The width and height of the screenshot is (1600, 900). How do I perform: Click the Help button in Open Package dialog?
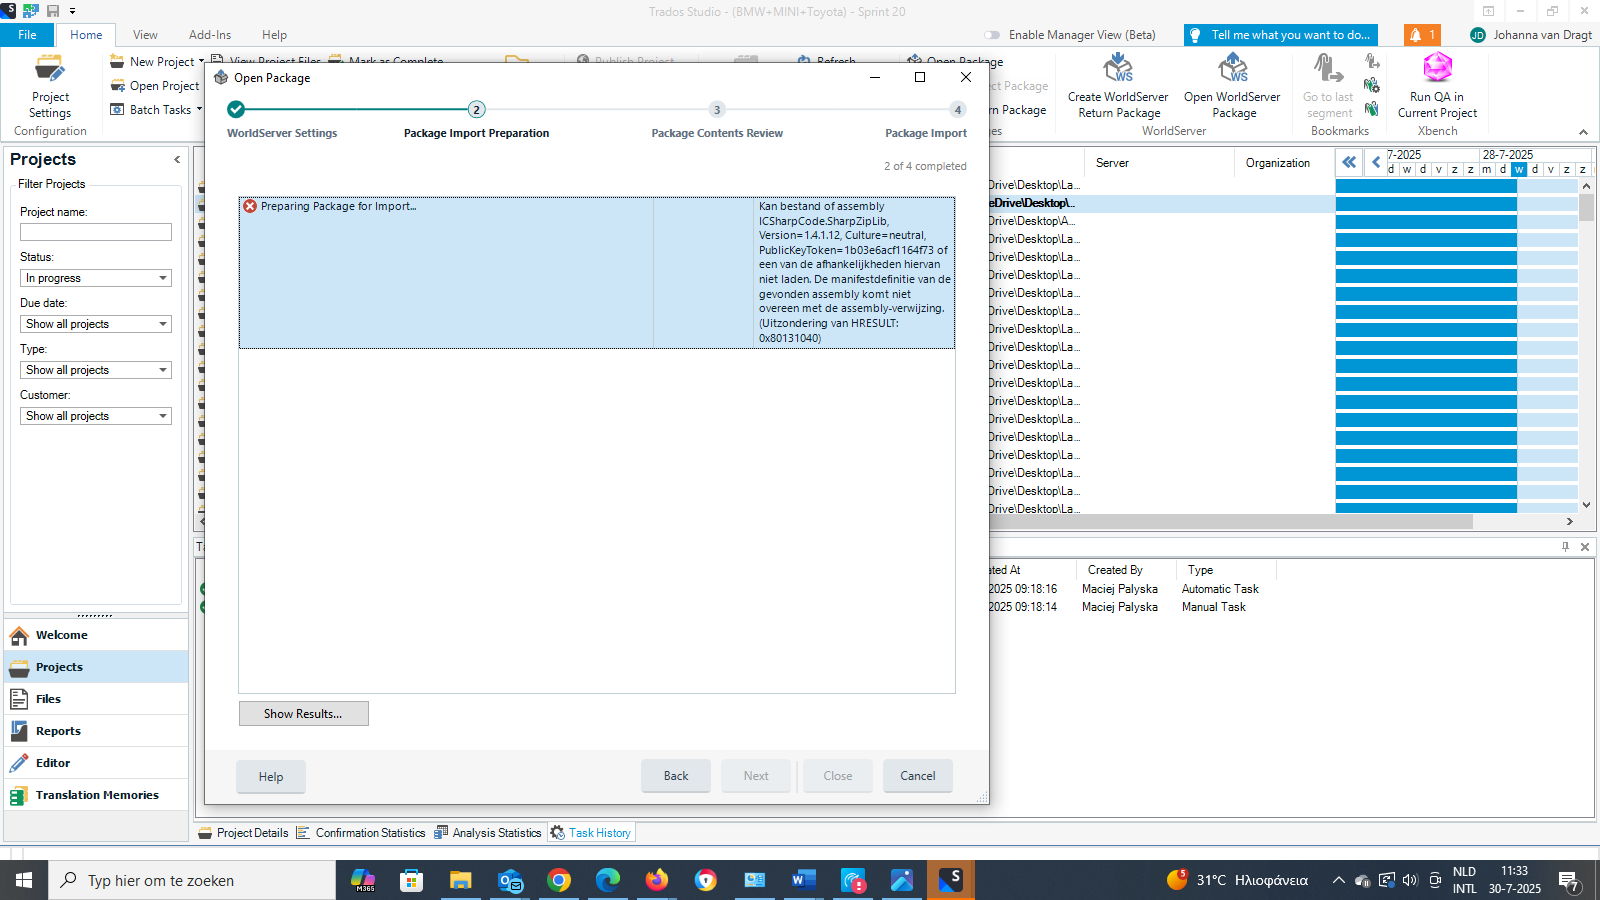click(x=271, y=776)
